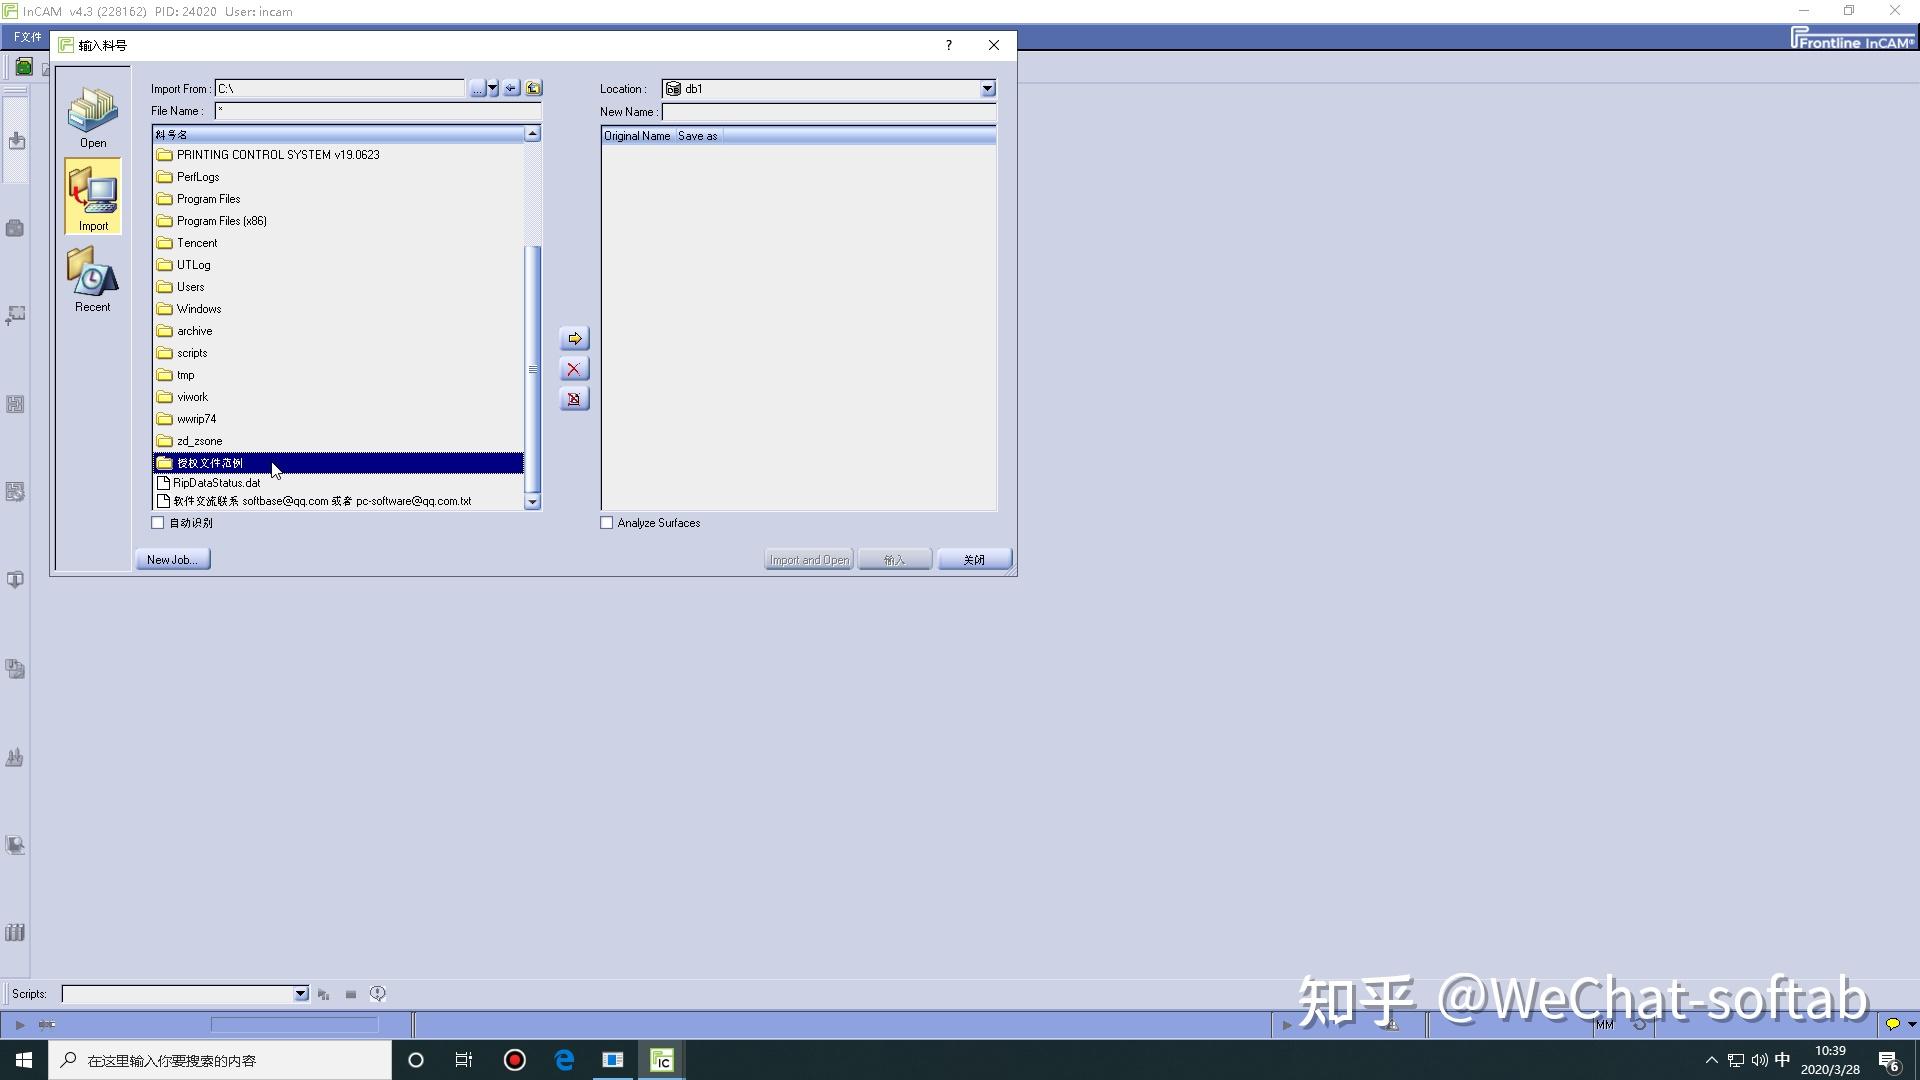The height and width of the screenshot is (1080, 1920).
Task: Open the Recent jobs icon
Action: [x=92, y=276]
